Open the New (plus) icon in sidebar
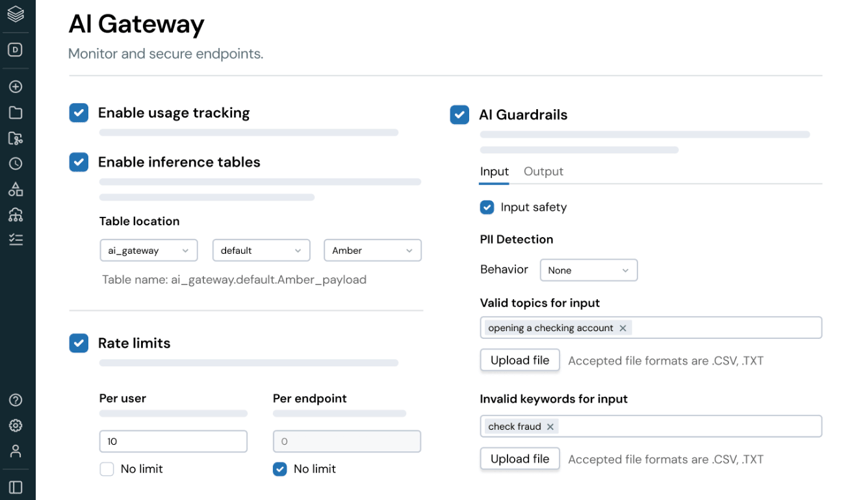This screenshot has height=500, width=850. coord(16,87)
